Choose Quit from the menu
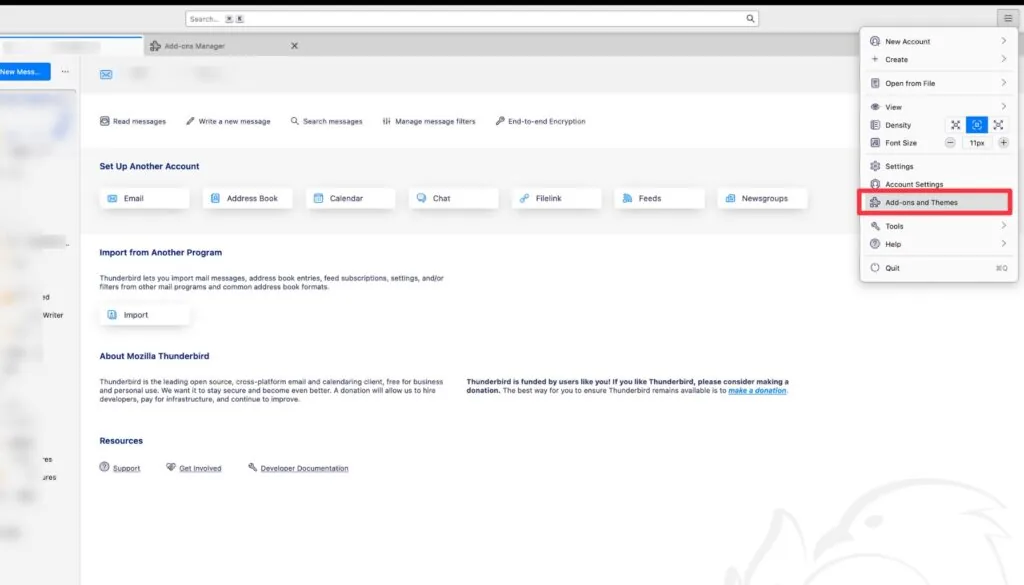 [938, 268]
